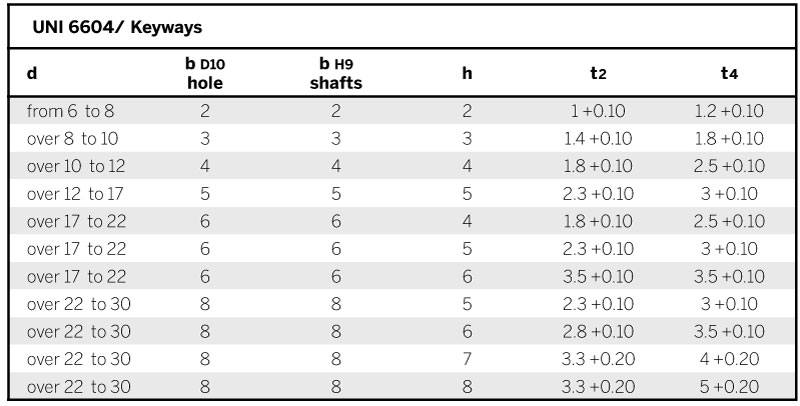Click the "3.5 +0.10" value in t2 column
Image resolution: width=800 pixels, height=406 pixels.
click(598, 274)
